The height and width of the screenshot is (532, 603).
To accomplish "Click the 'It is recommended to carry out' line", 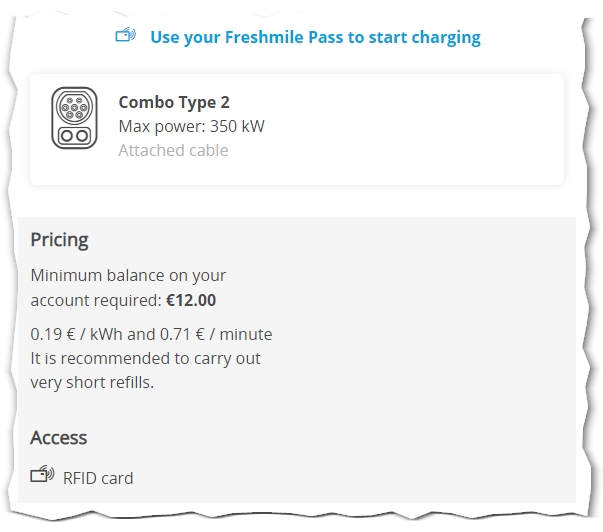I will coord(145,359).
